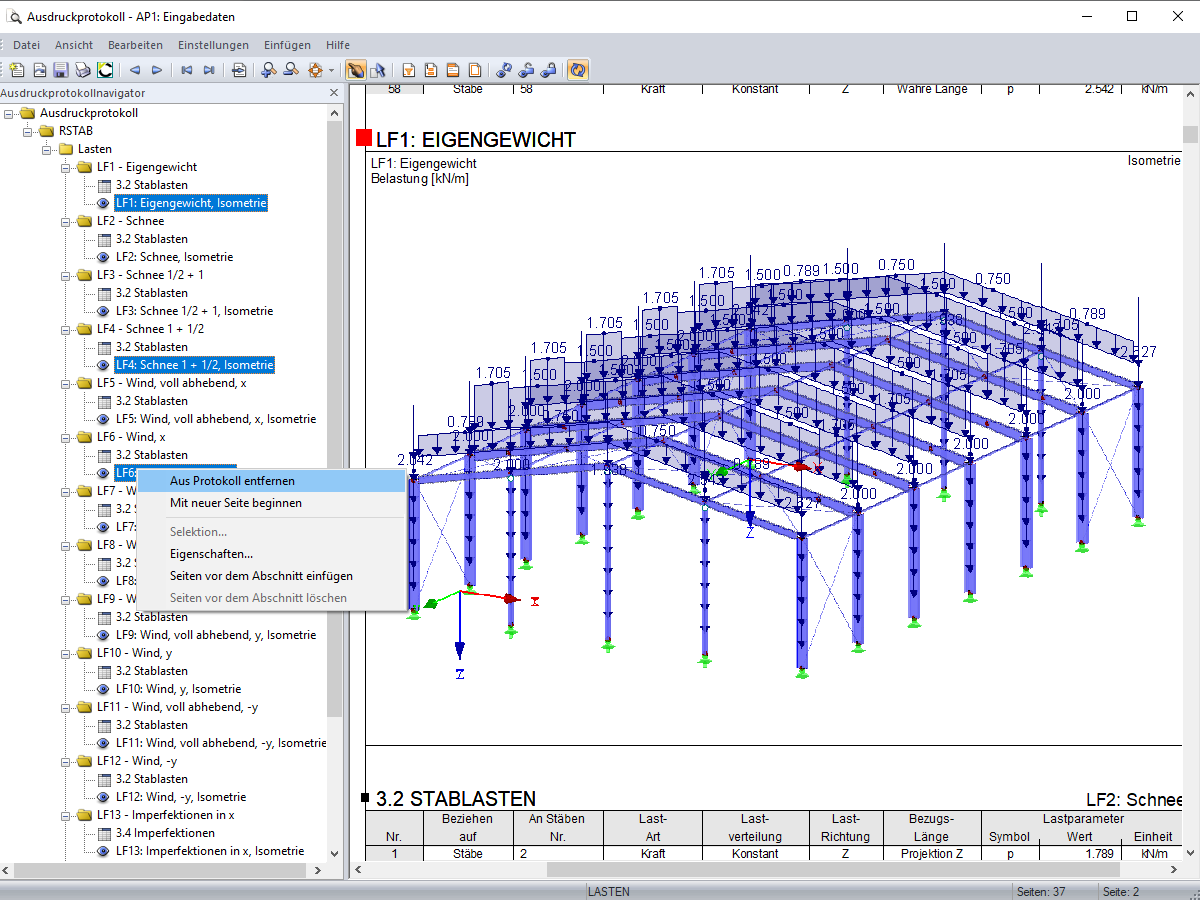Collapse the Lasten tree folder

point(46,149)
